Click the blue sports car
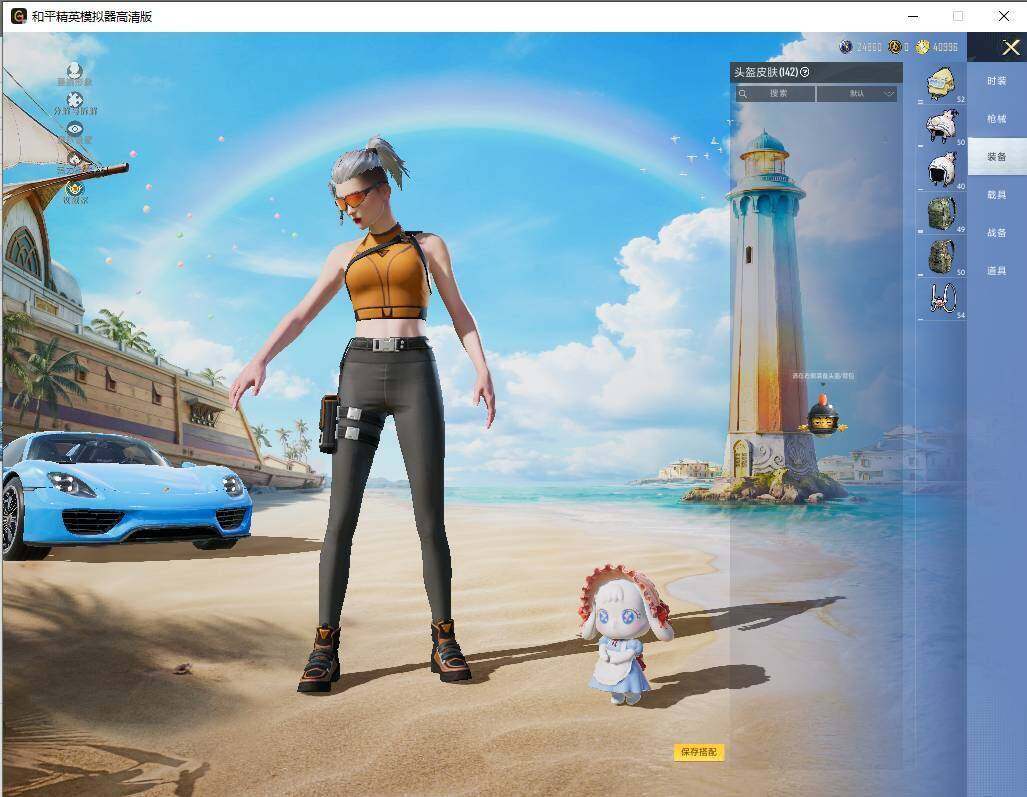Viewport: 1027px width, 797px height. pyautogui.click(x=125, y=494)
